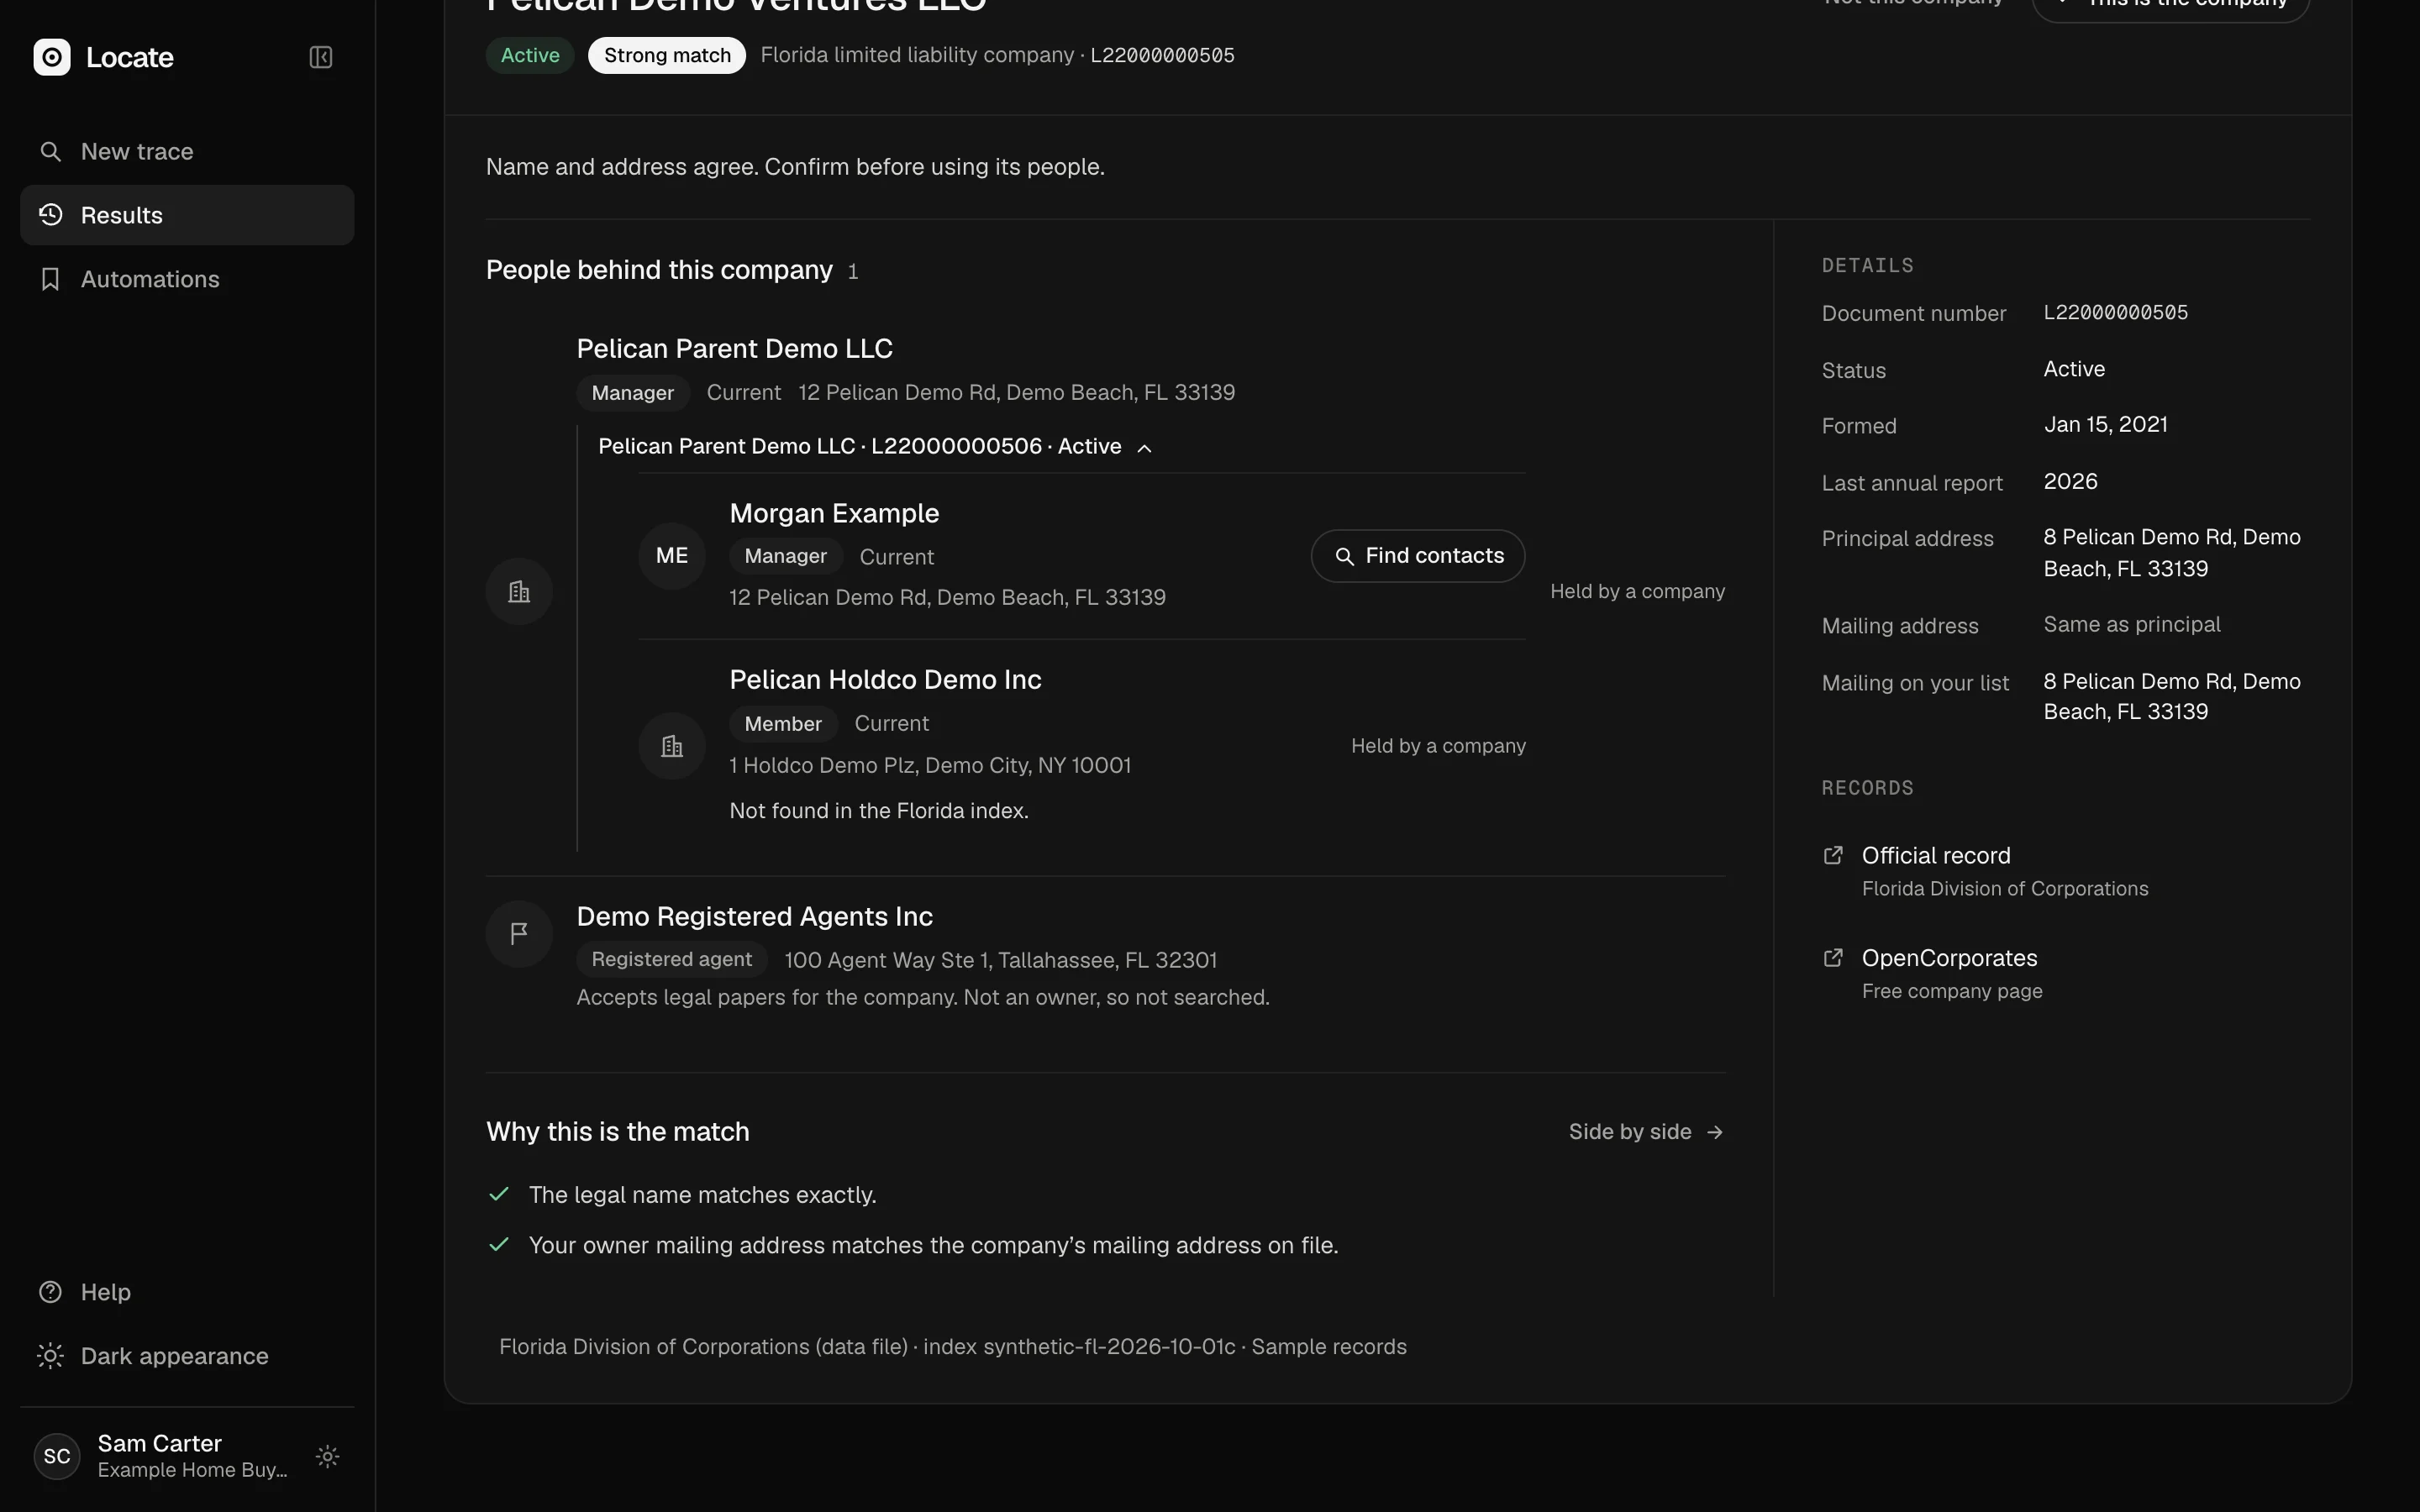The image size is (2420, 1512).
Task: Click the Locate logo icon
Action: [x=52, y=57]
